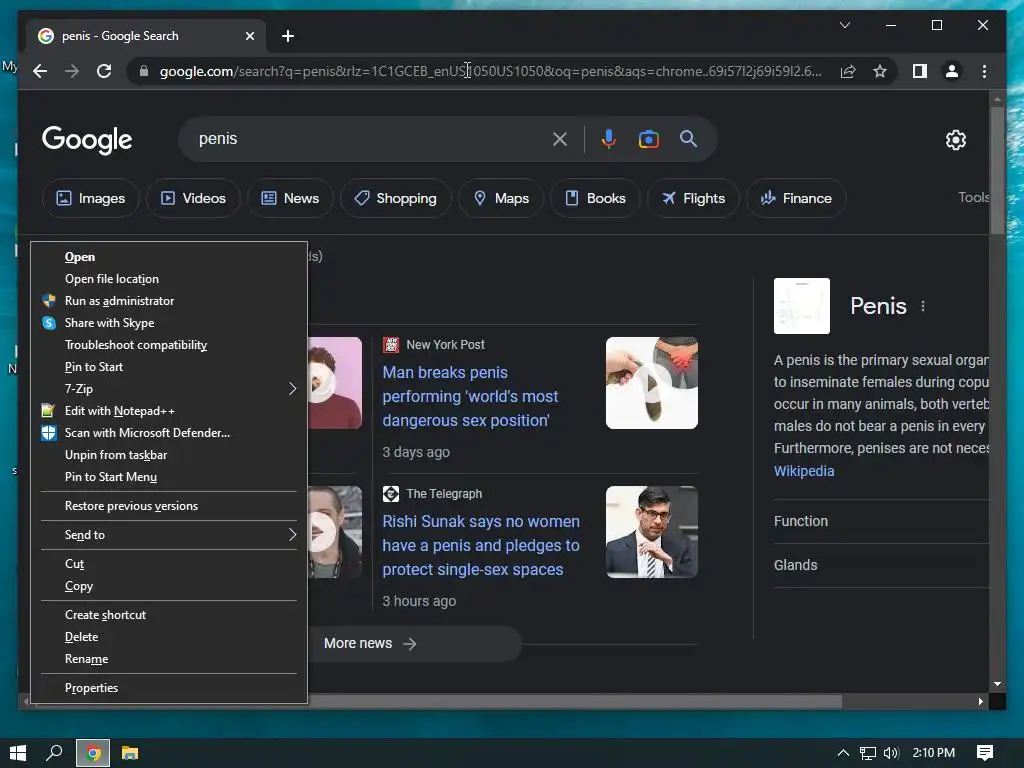
Task: Click the Windows Start button
Action: click(18, 753)
